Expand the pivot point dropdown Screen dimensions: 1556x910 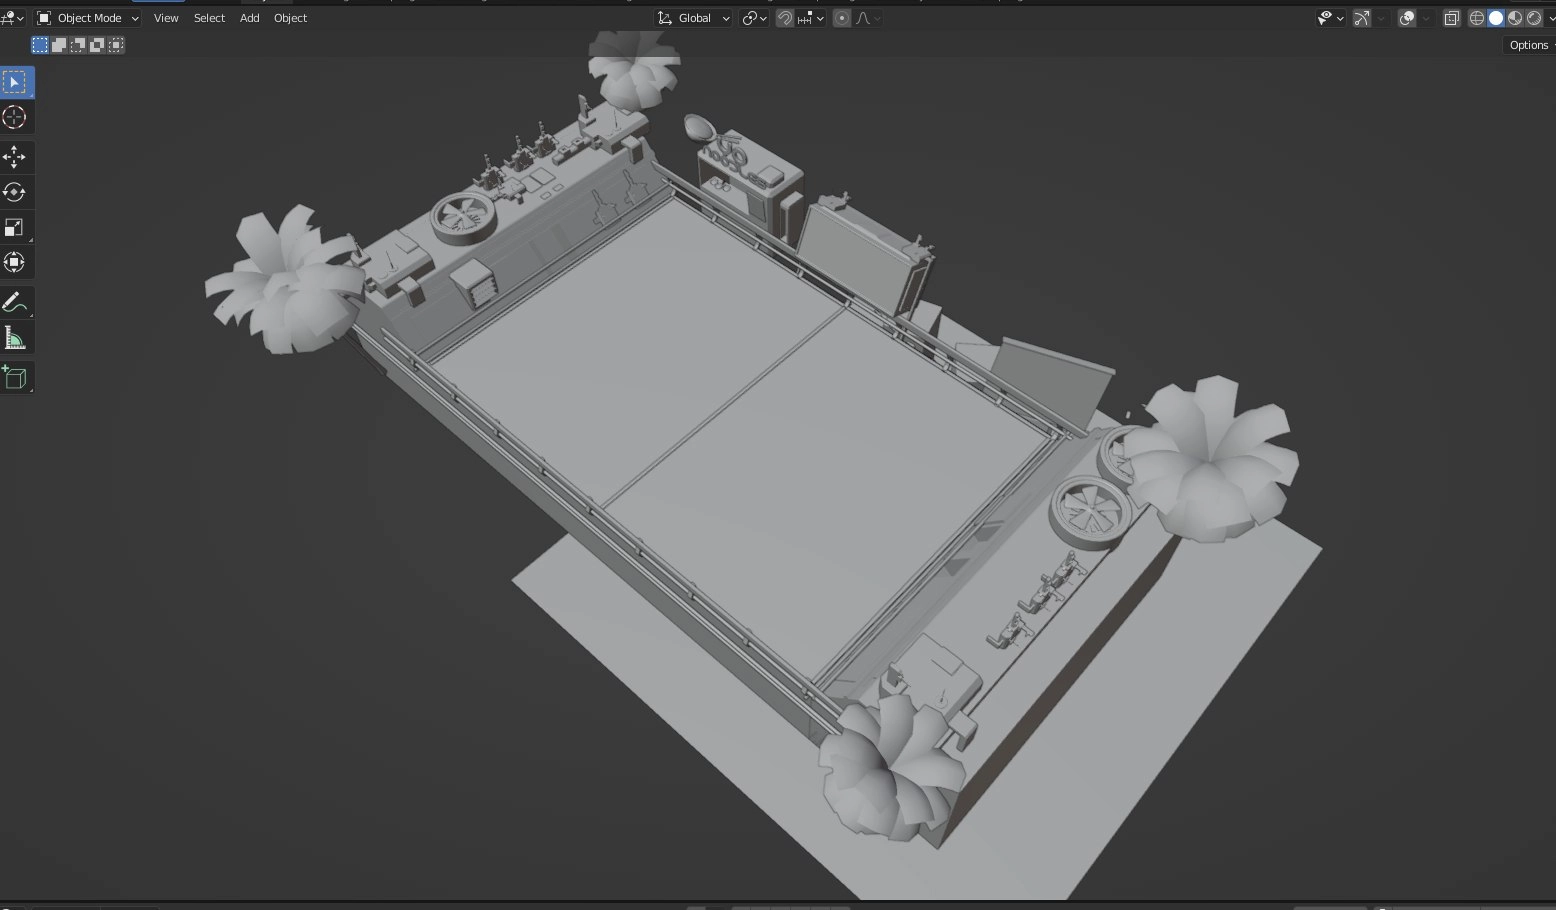(x=754, y=18)
